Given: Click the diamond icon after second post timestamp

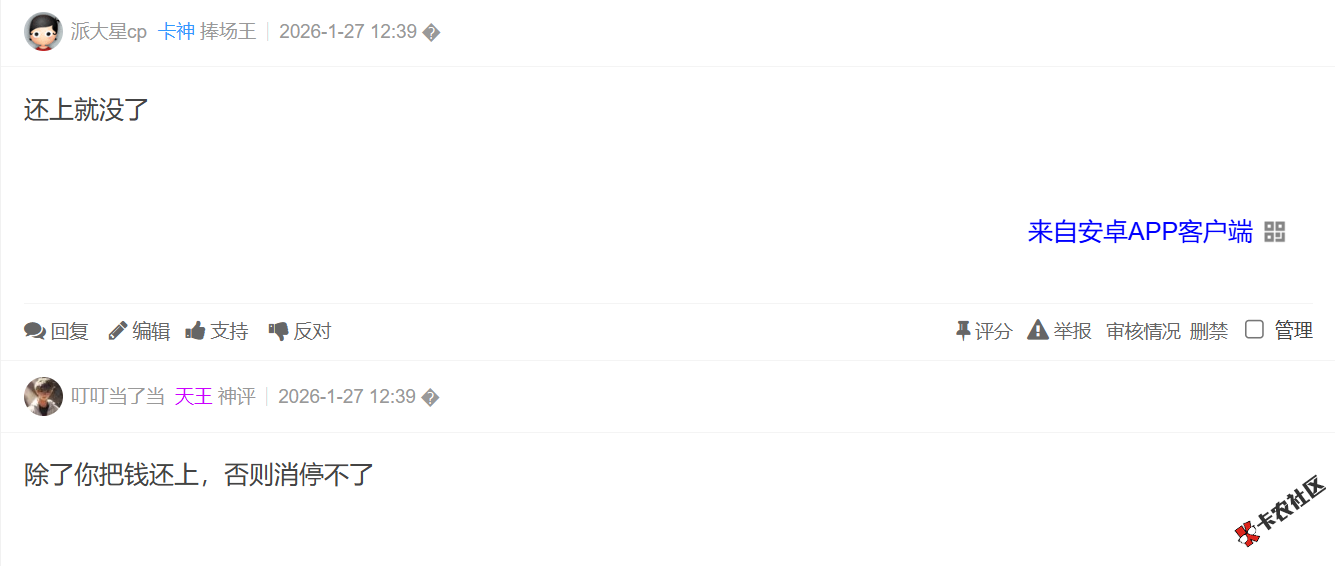Looking at the screenshot, I should coord(430,398).
